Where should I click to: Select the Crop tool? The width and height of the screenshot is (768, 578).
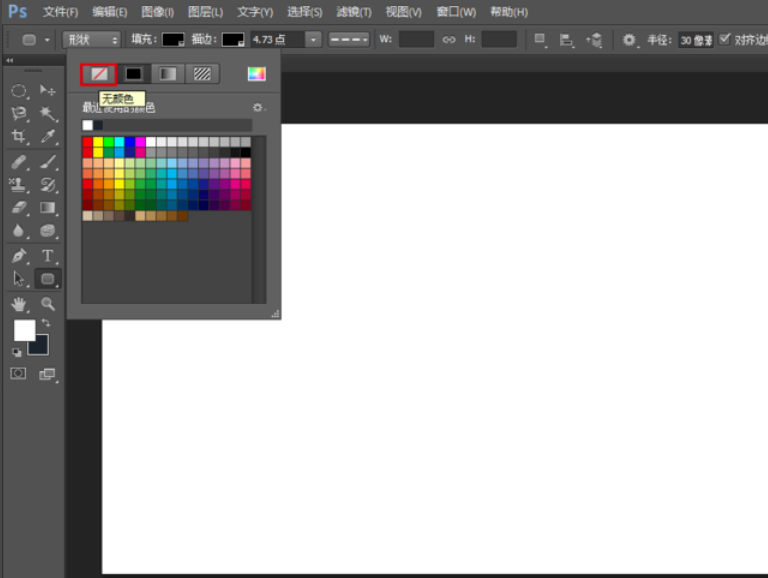tap(19, 136)
